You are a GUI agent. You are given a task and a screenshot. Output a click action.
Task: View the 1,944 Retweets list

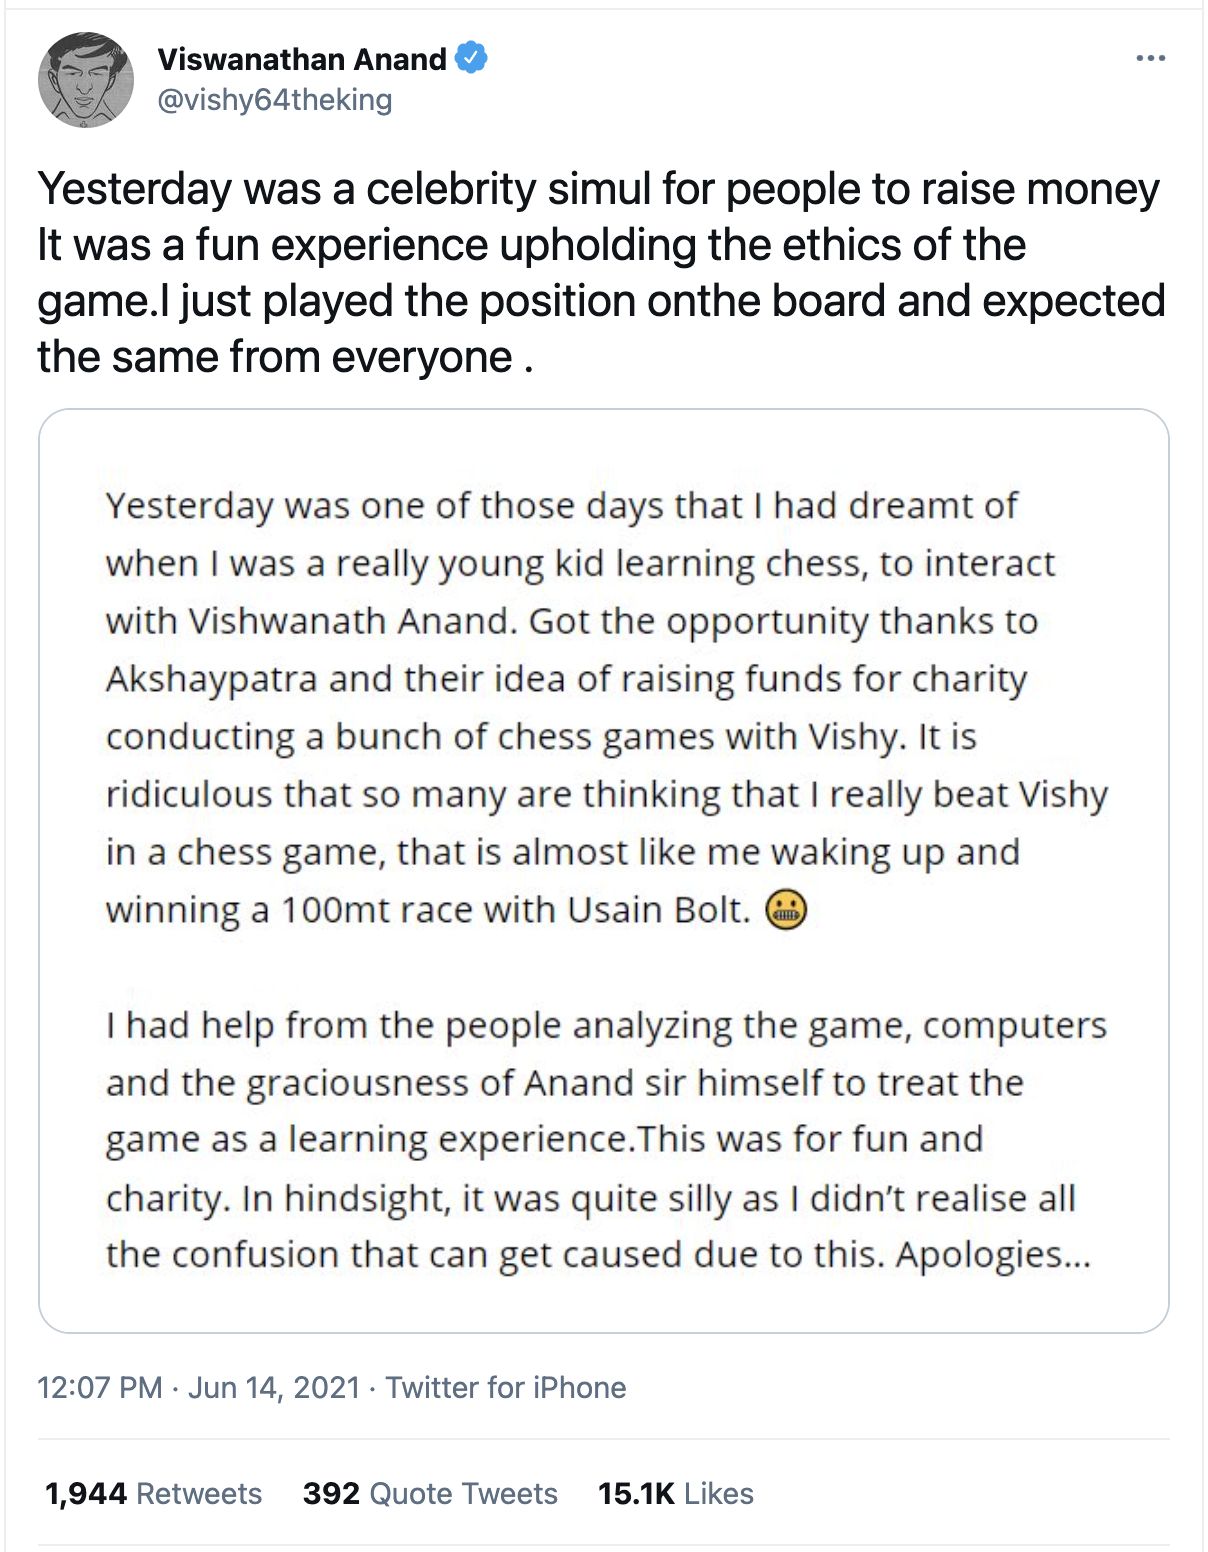coord(153,1493)
